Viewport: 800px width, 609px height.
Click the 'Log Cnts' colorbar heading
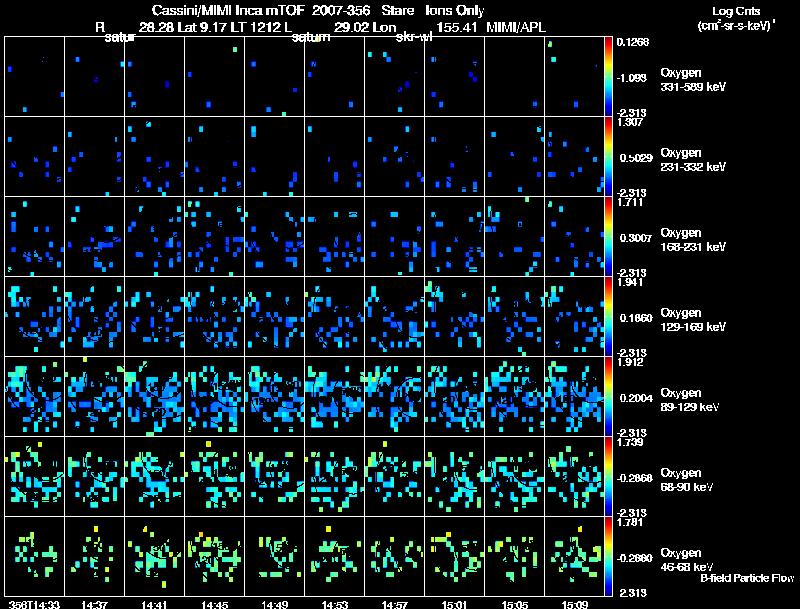tap(736, 11)
